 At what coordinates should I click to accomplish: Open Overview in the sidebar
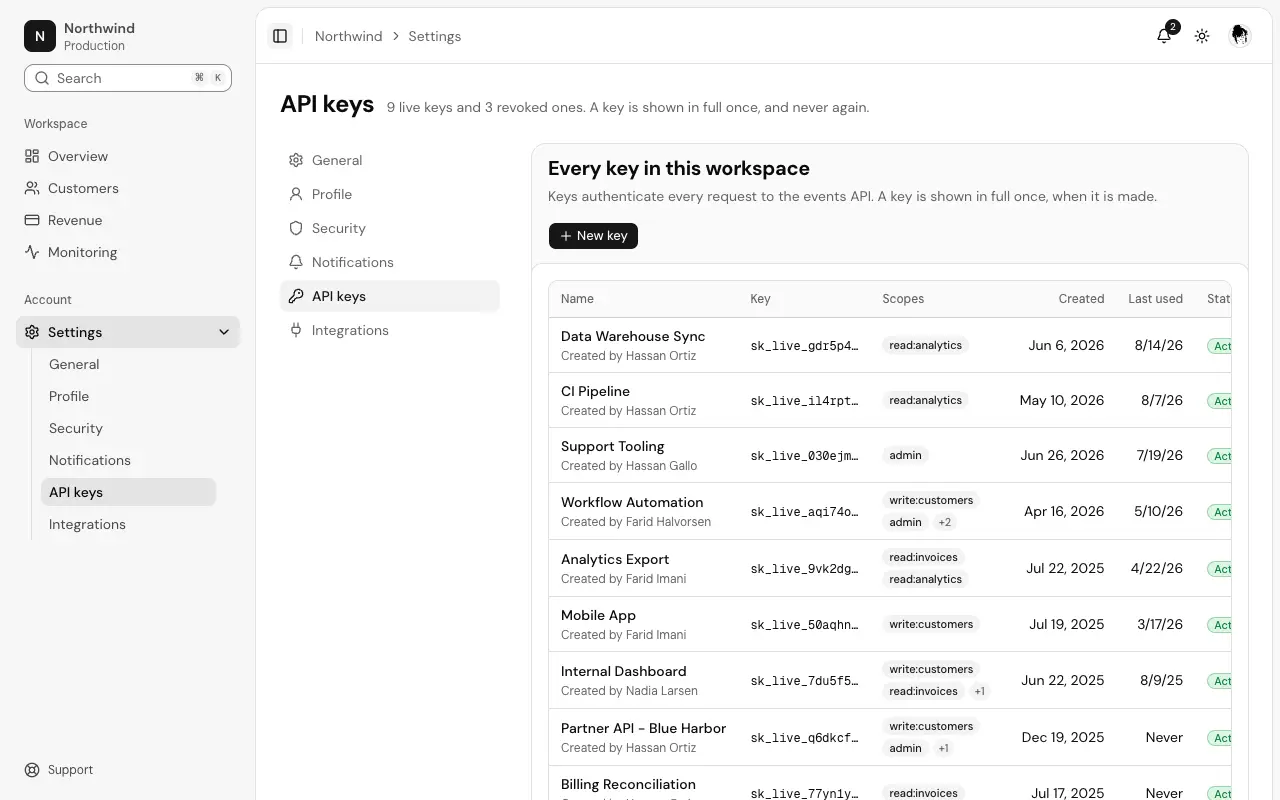coord(128,156)
